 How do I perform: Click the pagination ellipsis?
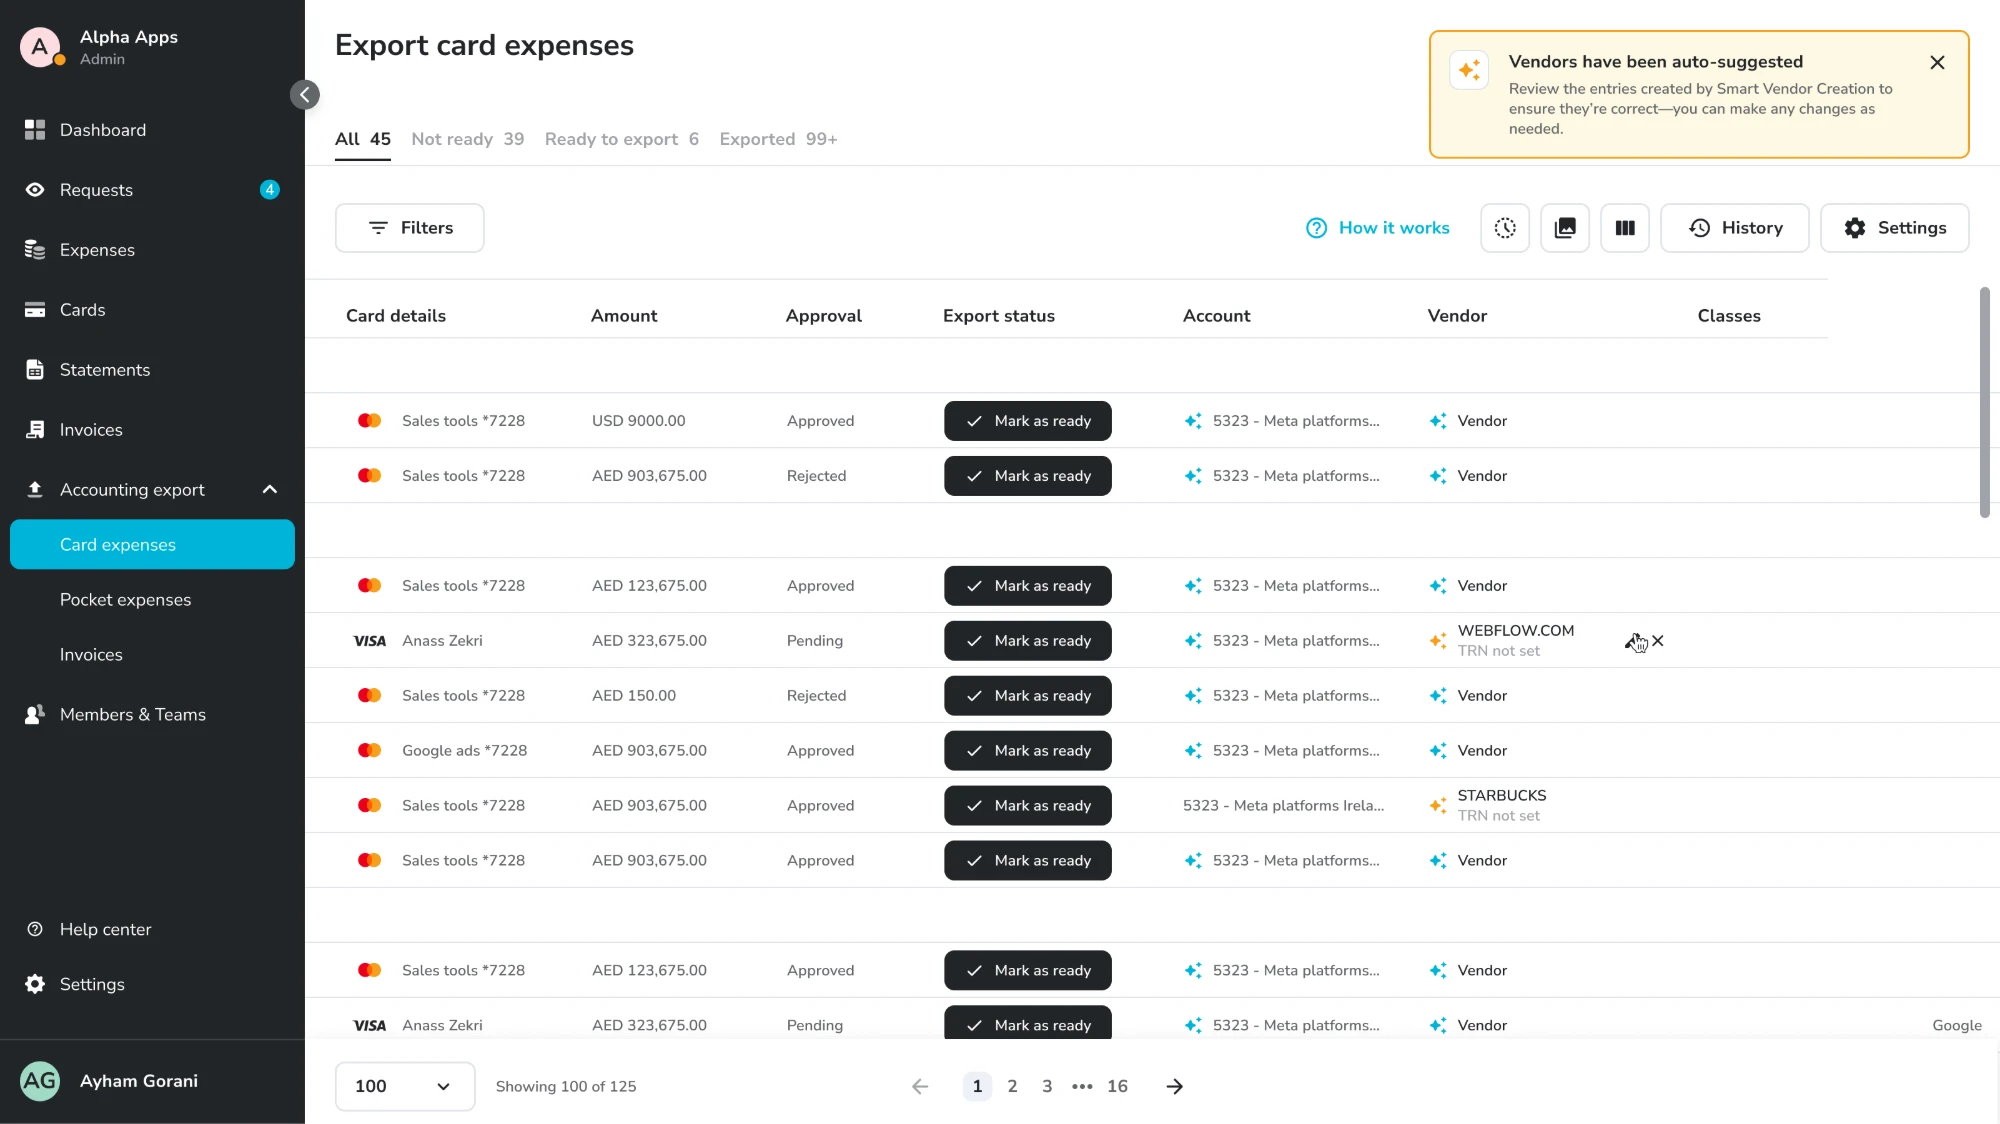(x=1082, y=1086)
